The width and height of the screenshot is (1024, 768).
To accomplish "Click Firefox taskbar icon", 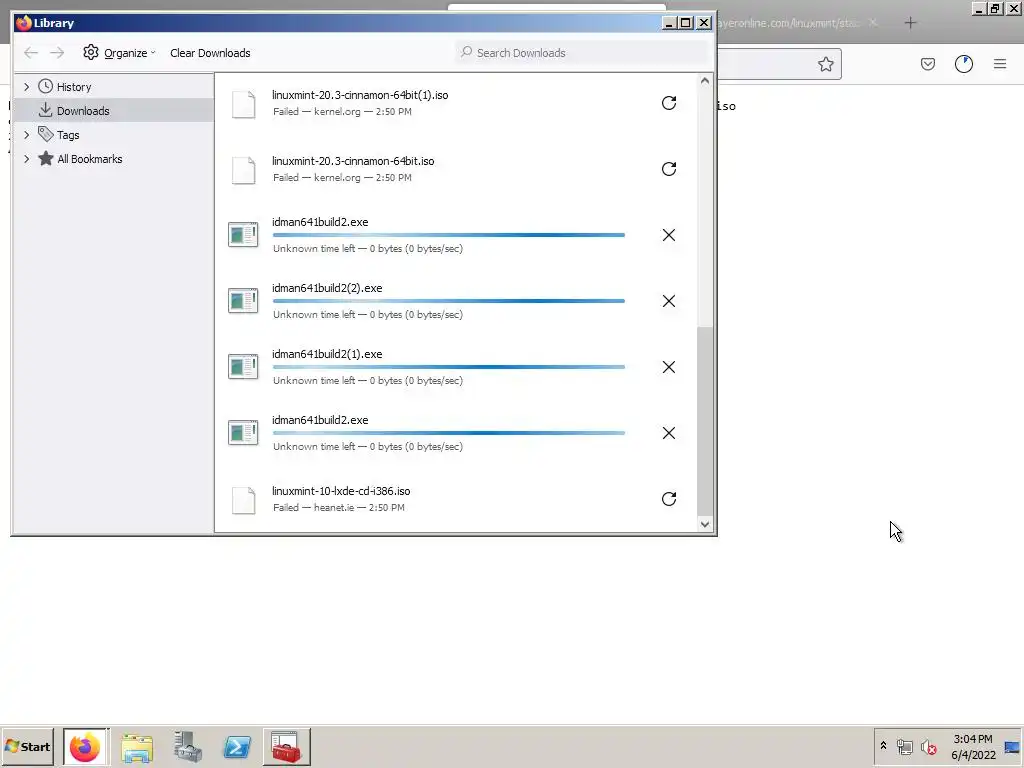I will (86, 746).
